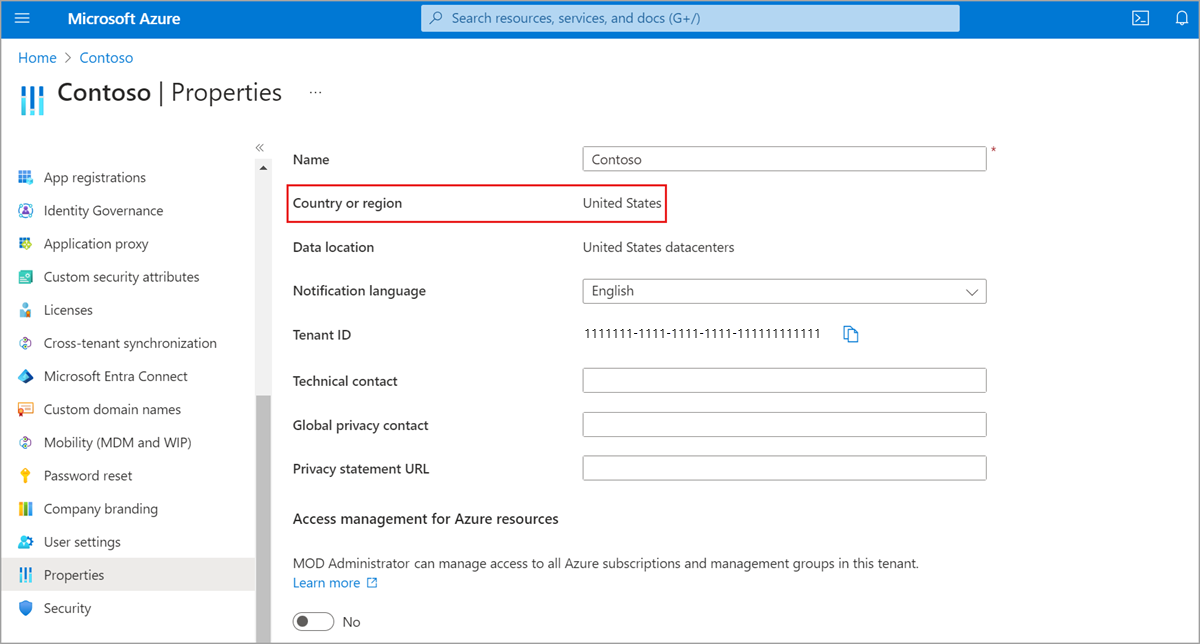Collapse the left sidebar menu

coord(259,148)
